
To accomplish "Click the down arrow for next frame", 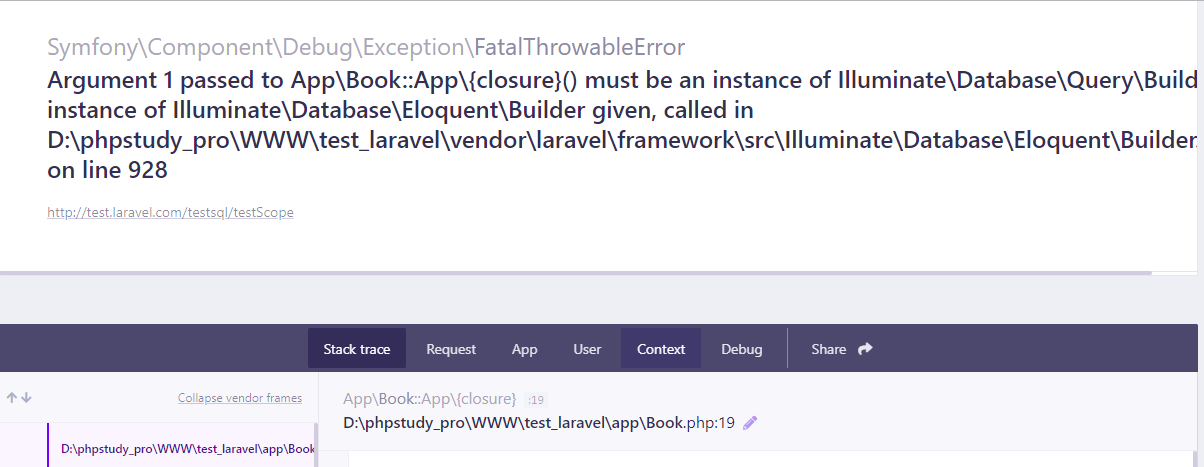I will 26,397.
